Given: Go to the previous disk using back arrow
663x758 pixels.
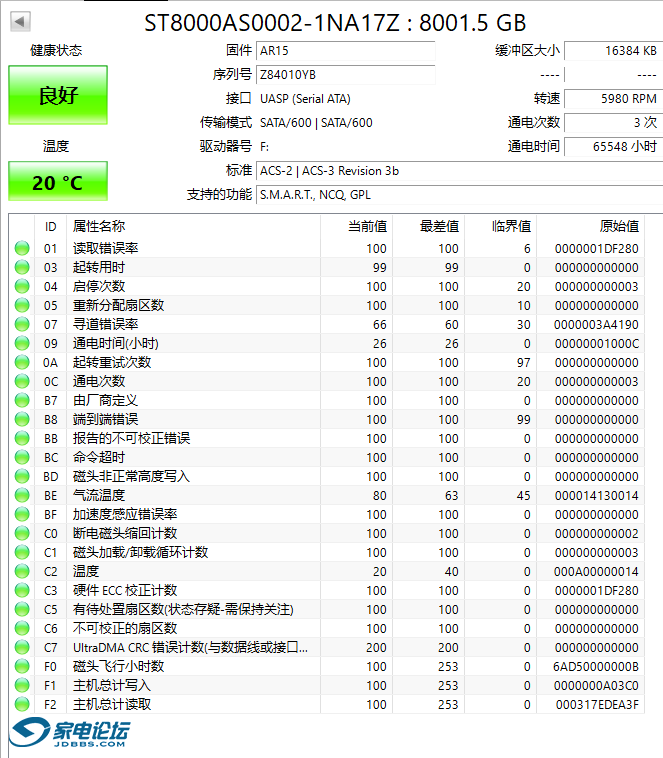Looking at the screenshot, I should (x=20, y=21).
